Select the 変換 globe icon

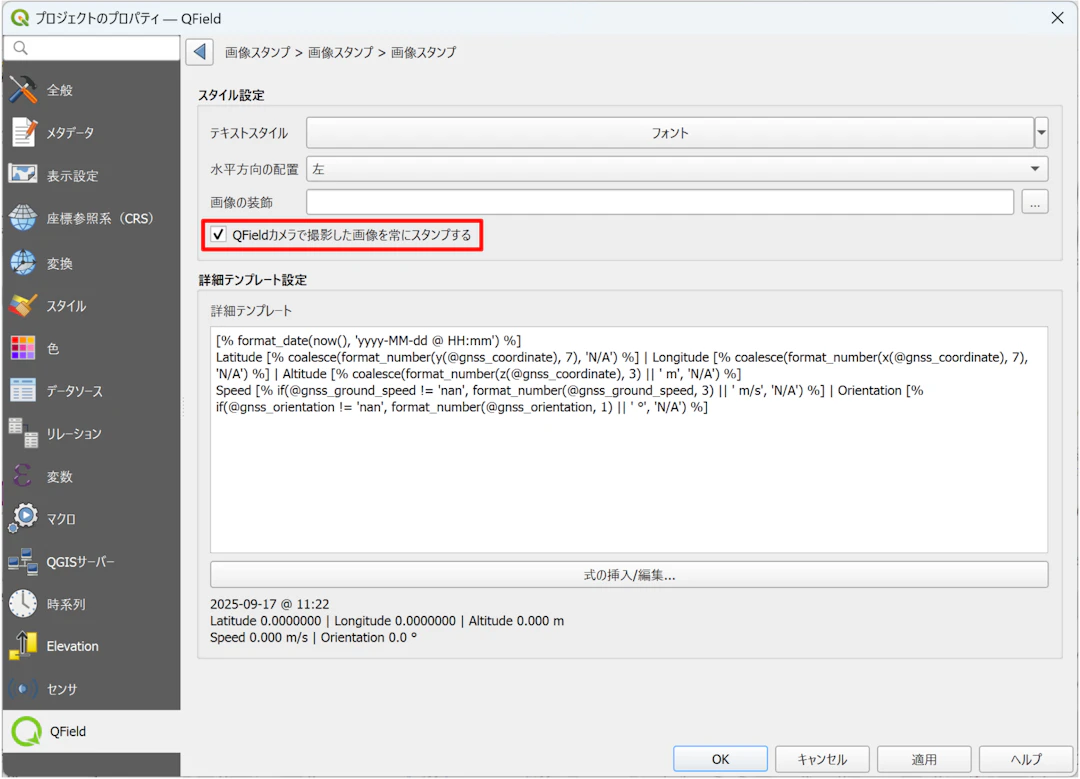[x=23, y=263]
